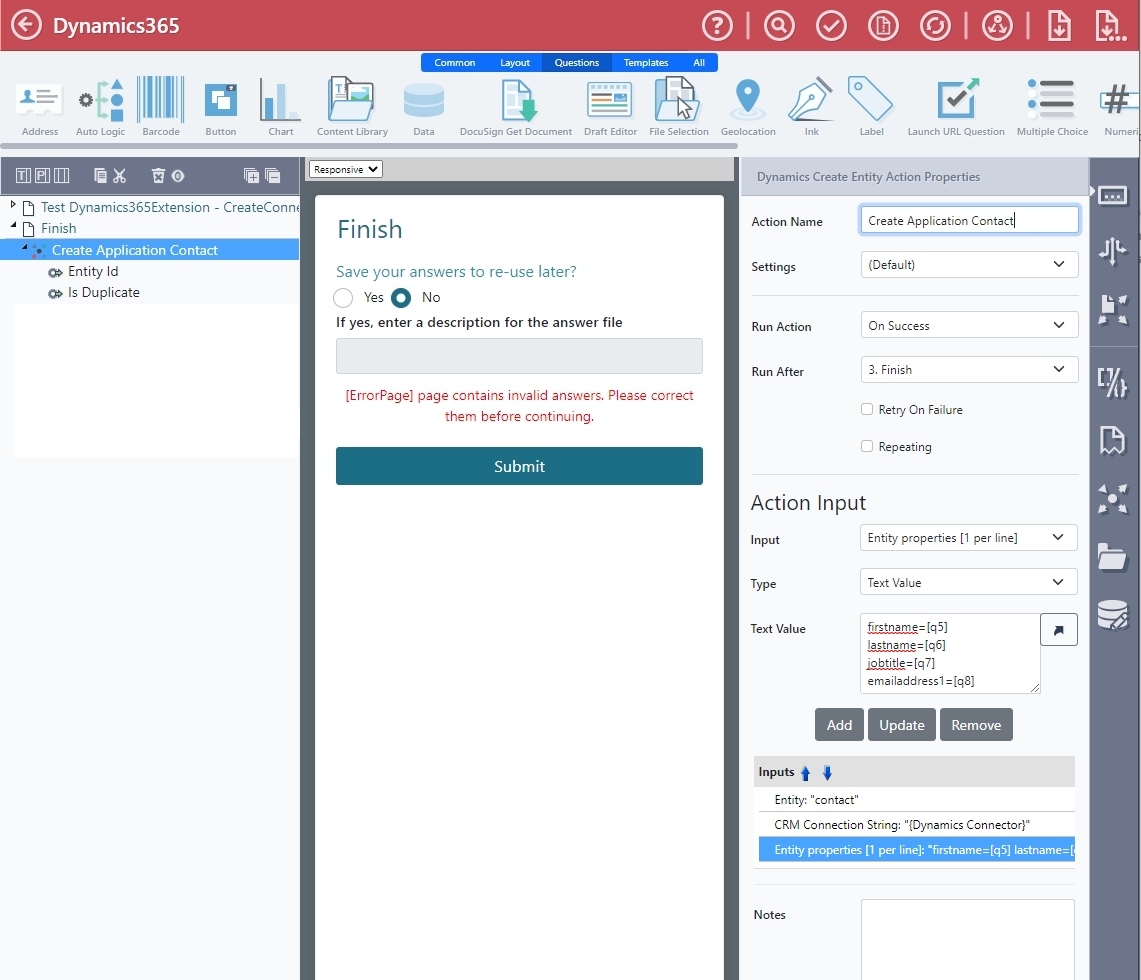Click the collapse all icon in tree toolbar
1141x980 pixels.
(273, 175)
